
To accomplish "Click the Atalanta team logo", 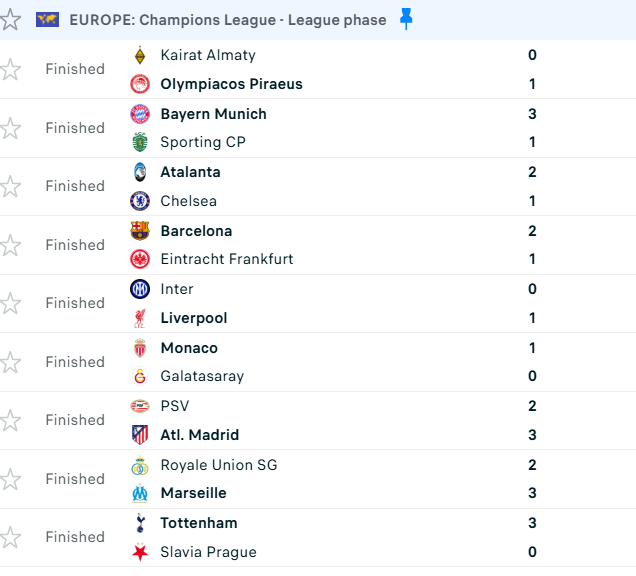I will pyautogui.click(x=140, y=172).
